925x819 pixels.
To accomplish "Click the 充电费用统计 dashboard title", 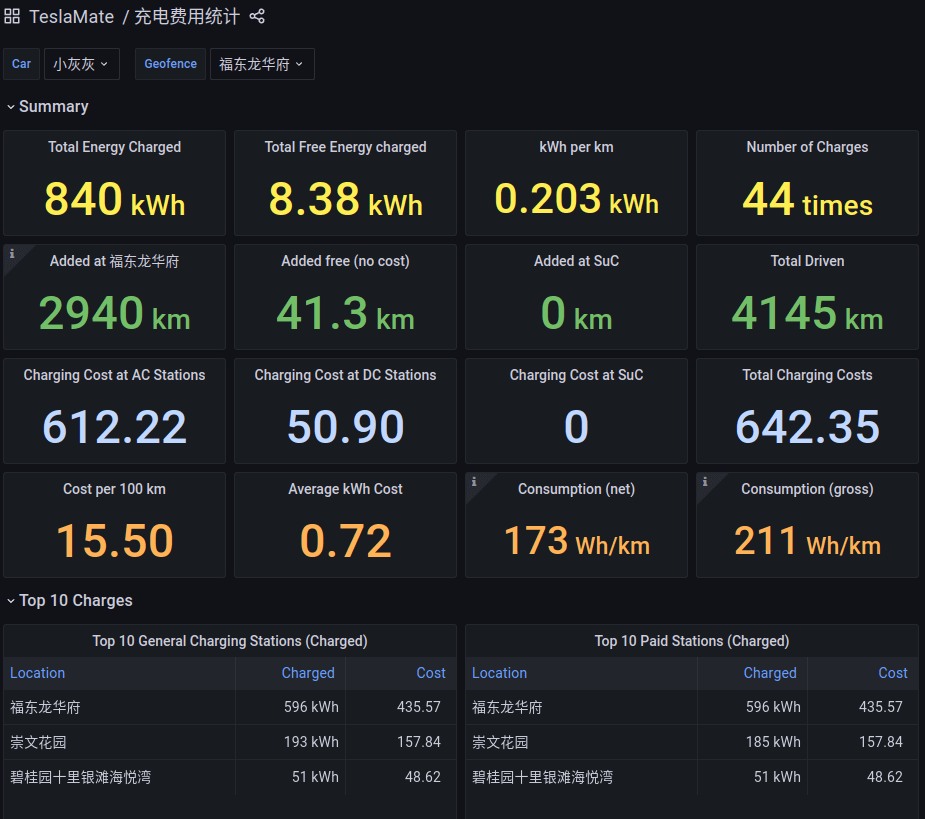I will 187,17.
